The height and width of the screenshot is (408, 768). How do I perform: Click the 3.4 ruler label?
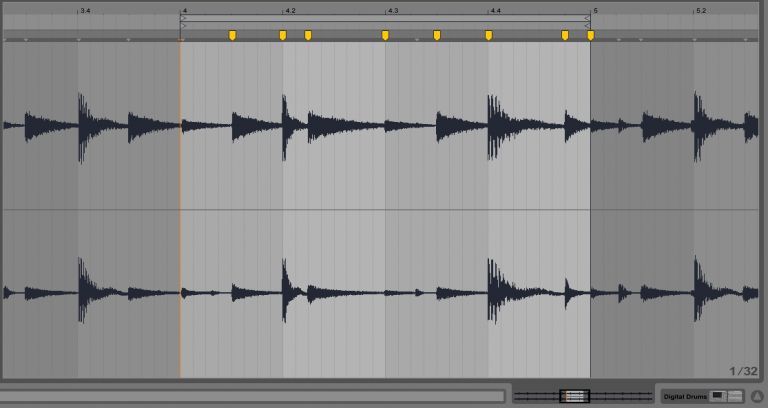coord(85,11)
